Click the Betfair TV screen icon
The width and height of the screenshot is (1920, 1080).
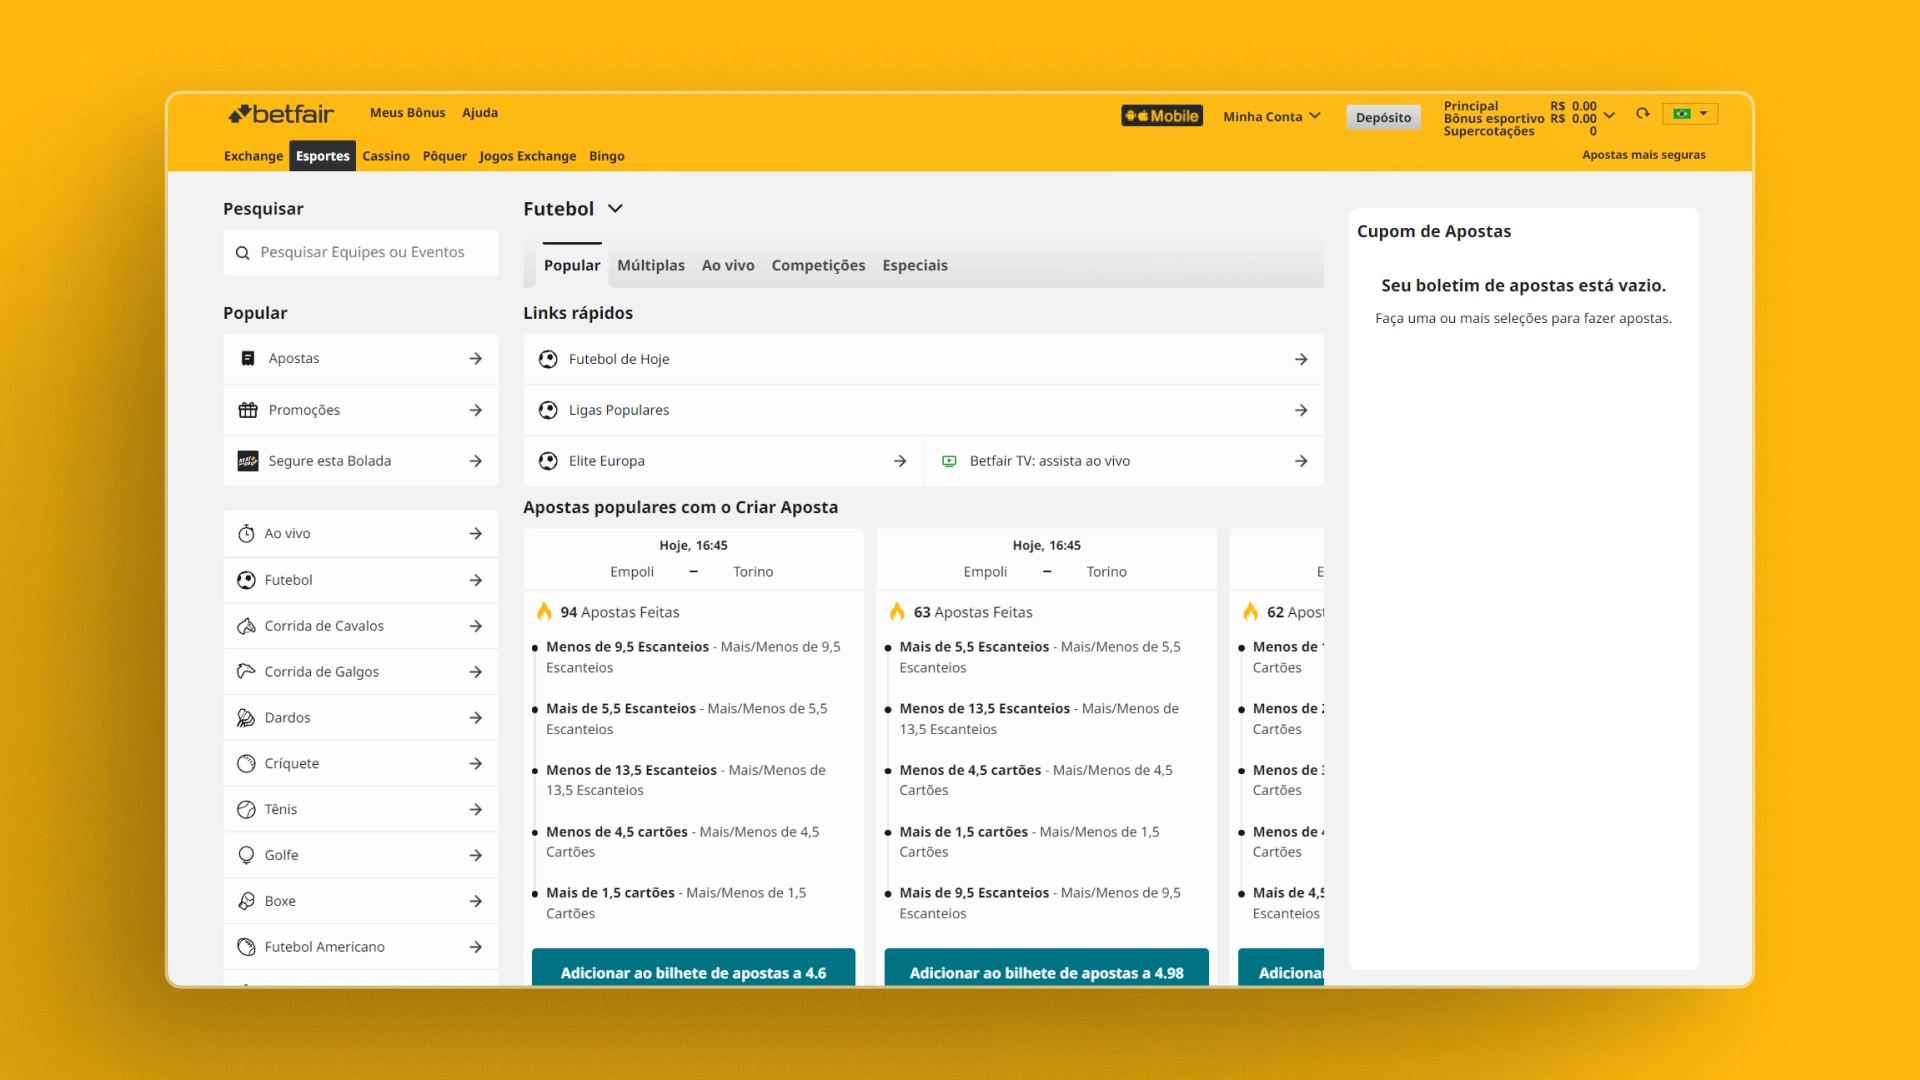[949, 461]
